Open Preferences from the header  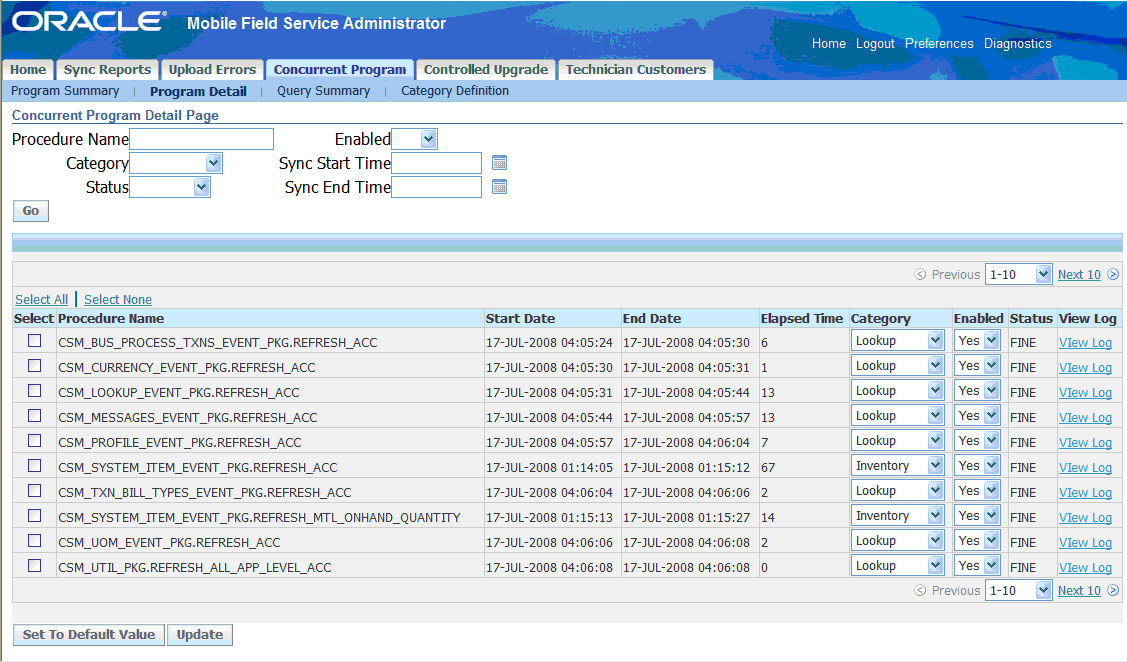point(939,44)
